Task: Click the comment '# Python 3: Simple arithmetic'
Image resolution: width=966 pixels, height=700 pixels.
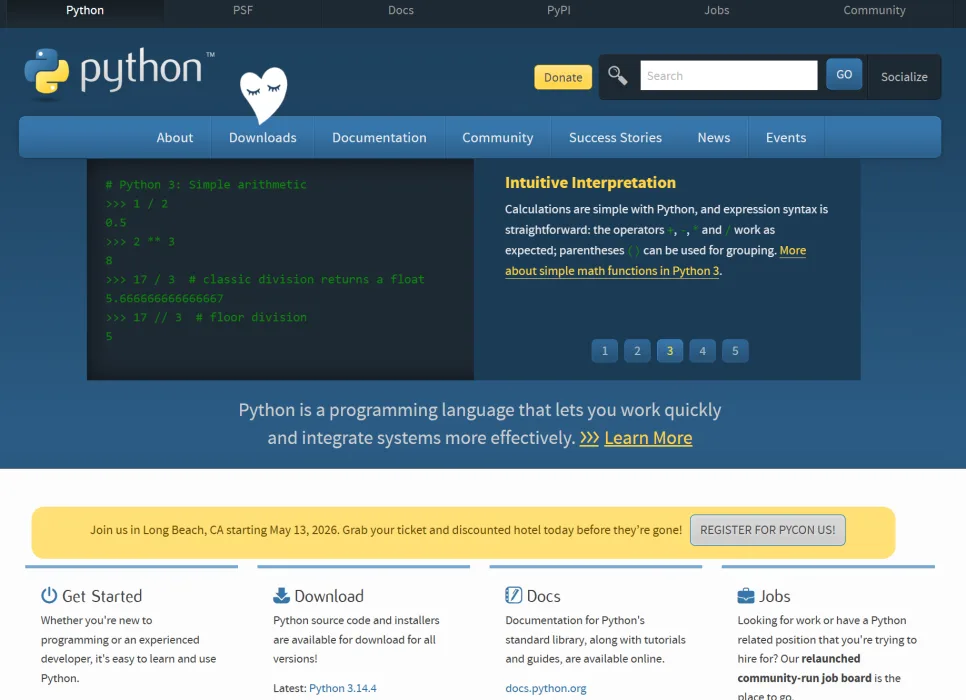Action: point(206,184)
